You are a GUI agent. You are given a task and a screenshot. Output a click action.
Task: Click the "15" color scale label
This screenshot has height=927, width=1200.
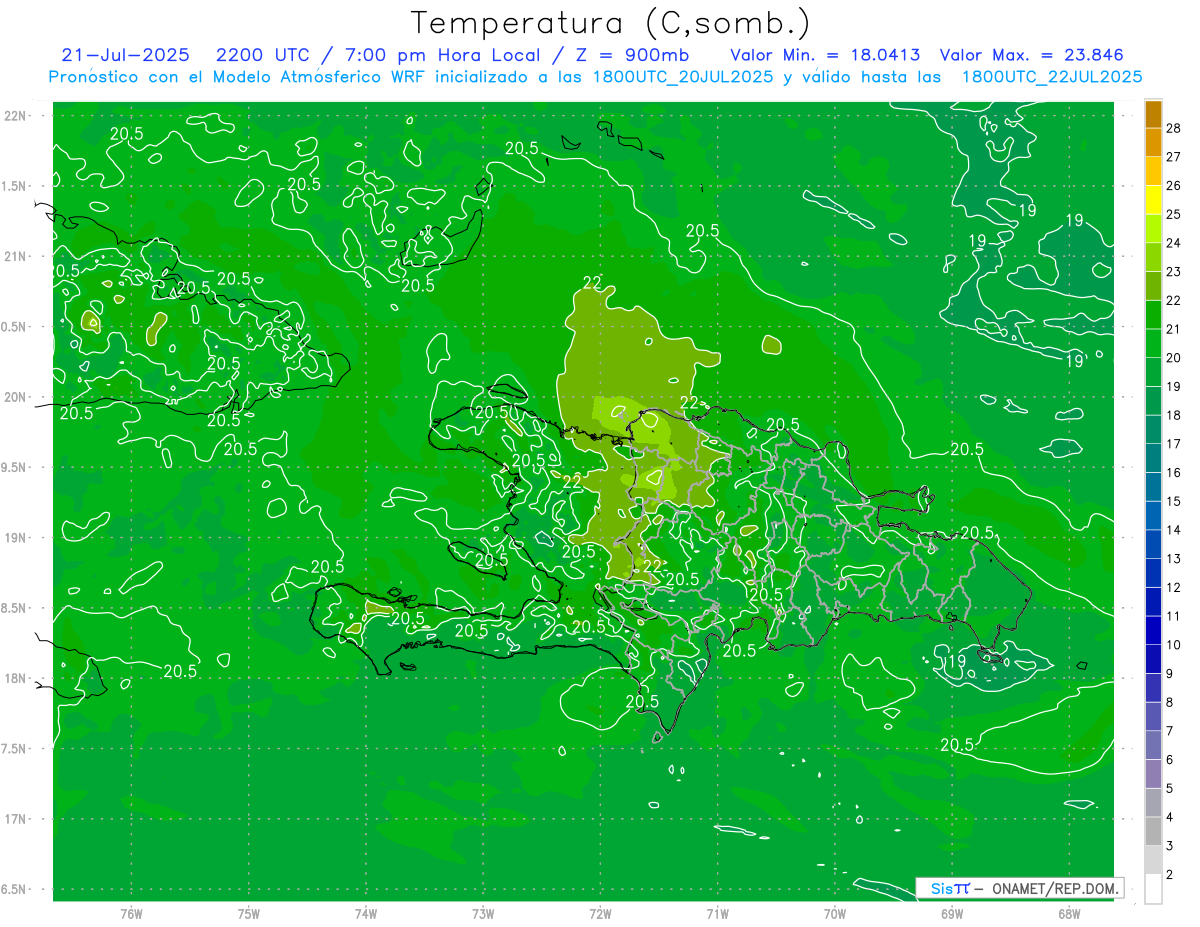point(1173,501)
